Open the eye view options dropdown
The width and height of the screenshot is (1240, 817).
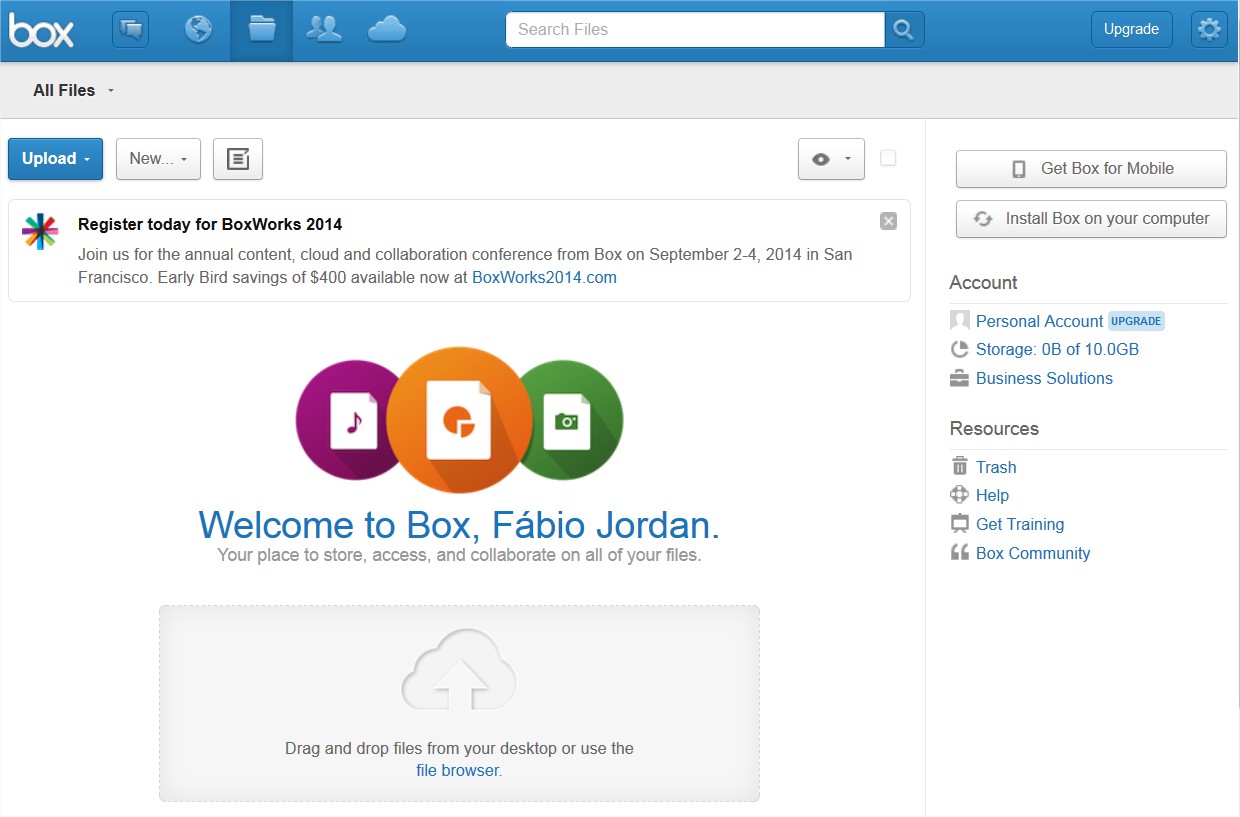coord(831,159)
